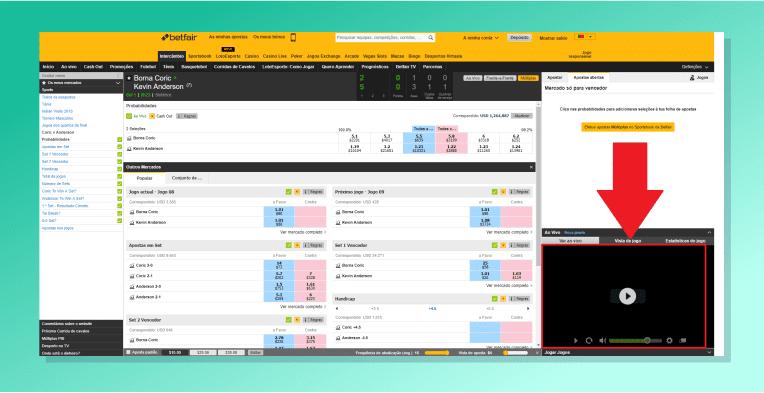The width and height of the screenshot is (764, 393).
Task: Toggle the Aposta padrão checkbox in bottom bar
Action: [129, 352]
